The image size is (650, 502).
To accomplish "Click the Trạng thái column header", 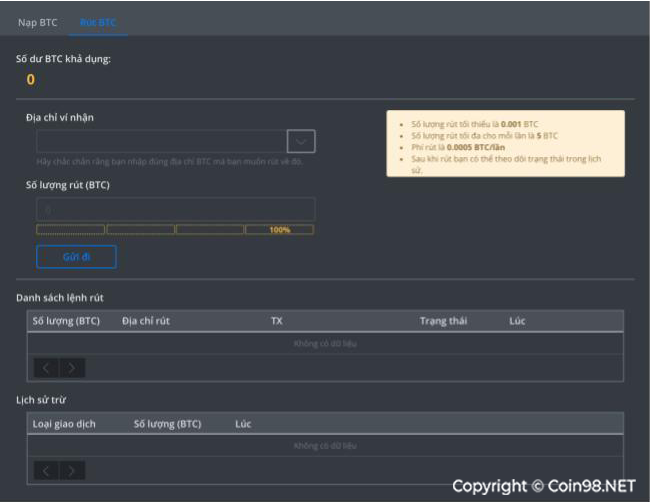I will [x=443, y=321].
